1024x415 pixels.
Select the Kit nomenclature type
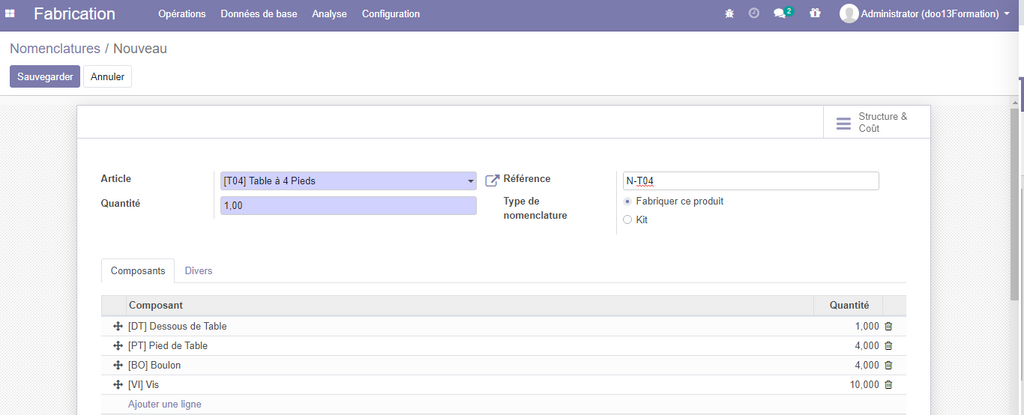627,220
